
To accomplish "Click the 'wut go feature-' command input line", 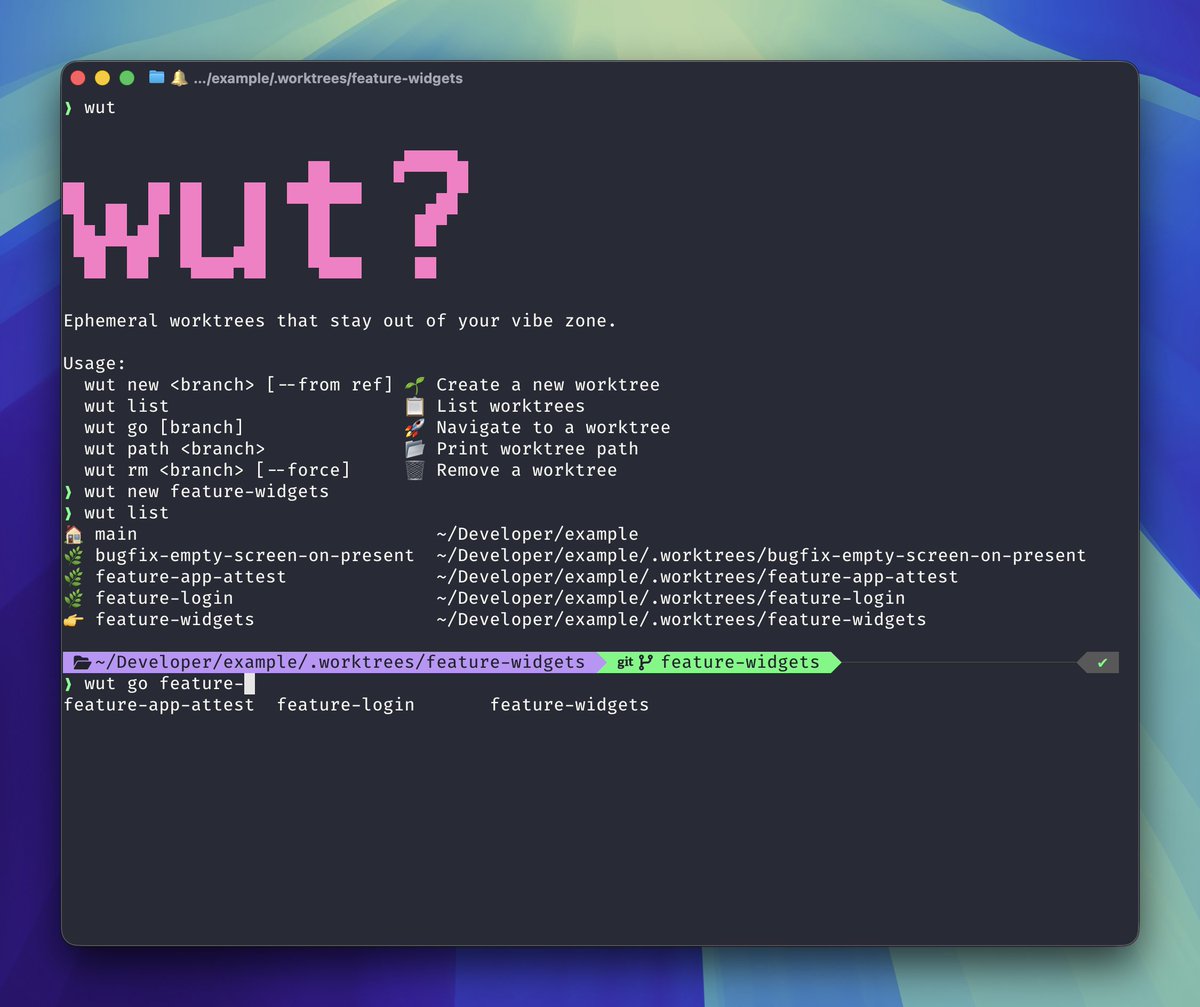I will coord(160,684).
